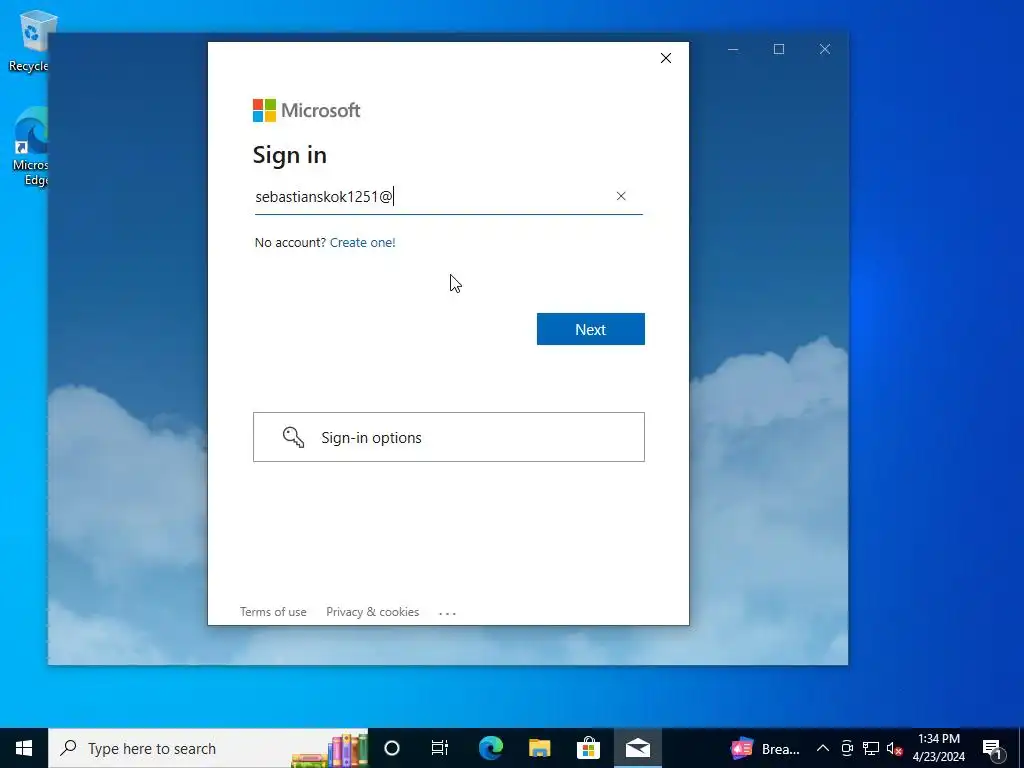This screenshot has height=768, width=1024.
Task: Click the Next button
Action: pos(590,329)
